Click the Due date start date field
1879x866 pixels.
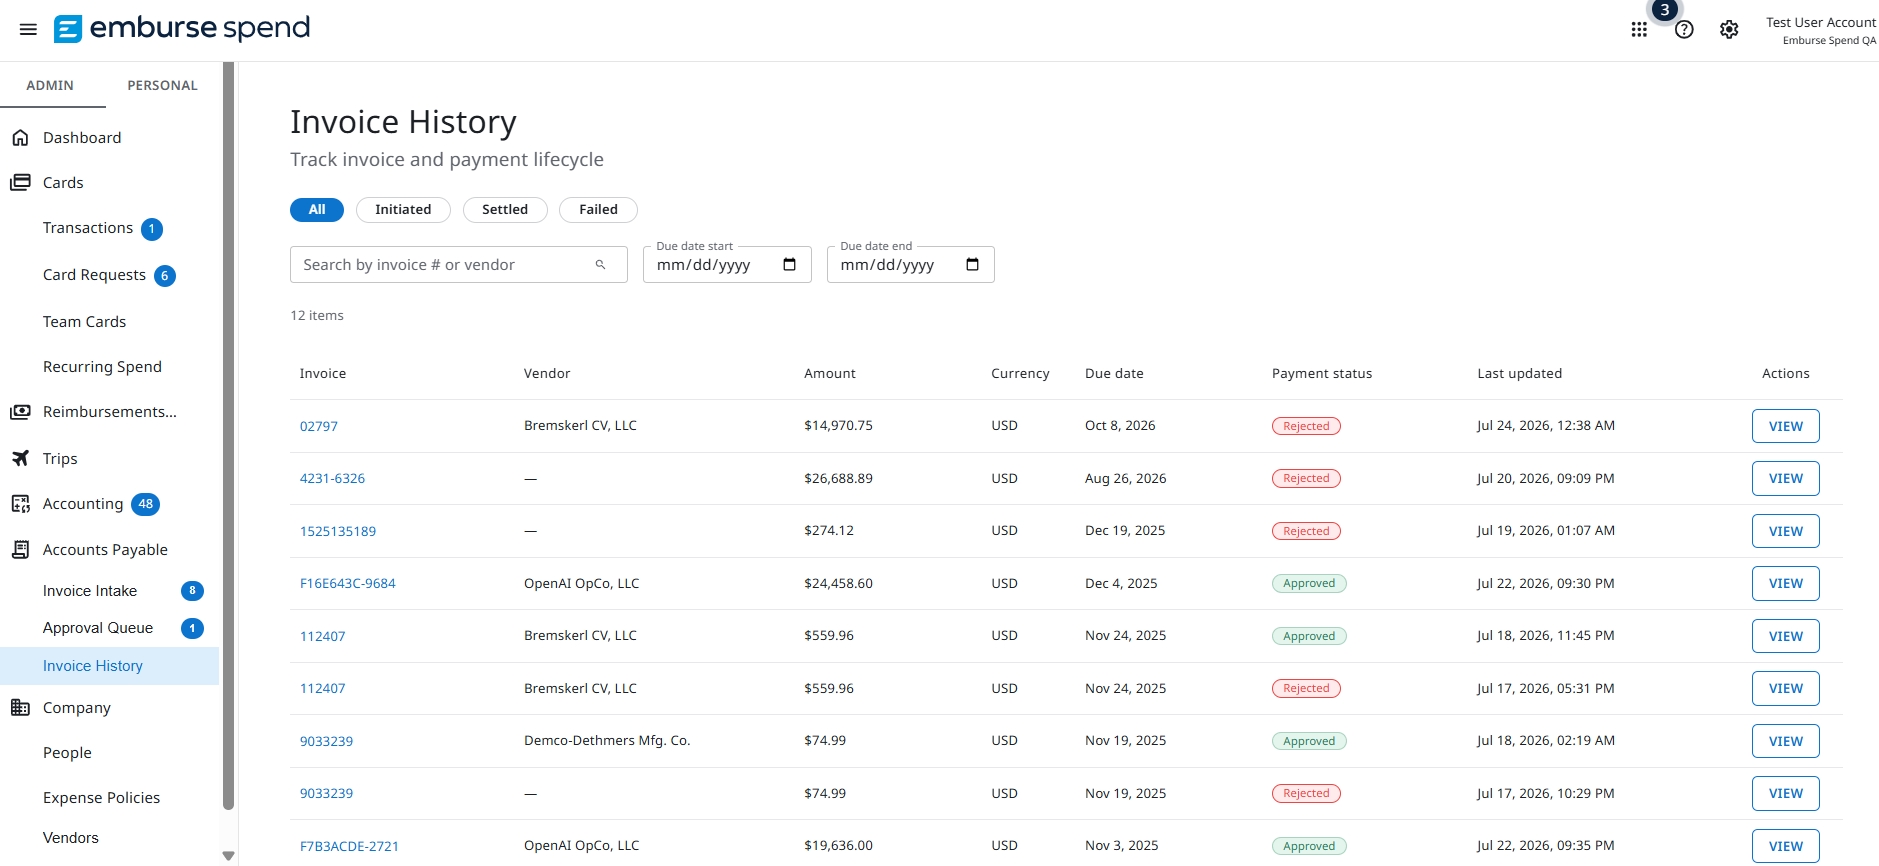click(x=727, y=265)
